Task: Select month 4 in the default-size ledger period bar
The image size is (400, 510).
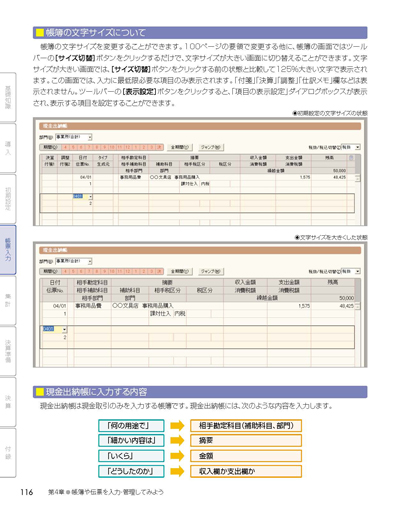Action: point(65,147)
